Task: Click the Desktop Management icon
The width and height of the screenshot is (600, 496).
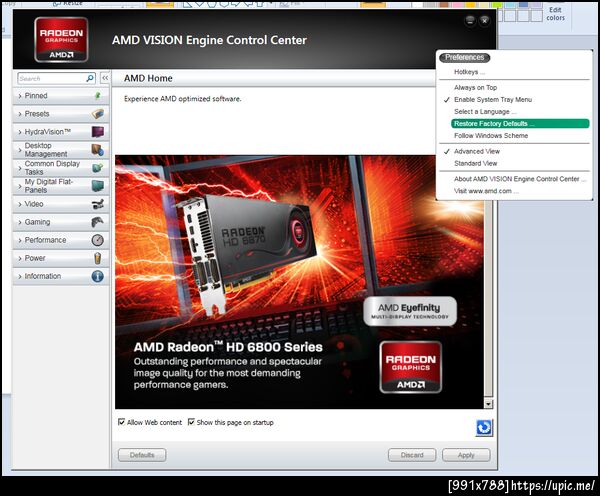Action: 98,150
